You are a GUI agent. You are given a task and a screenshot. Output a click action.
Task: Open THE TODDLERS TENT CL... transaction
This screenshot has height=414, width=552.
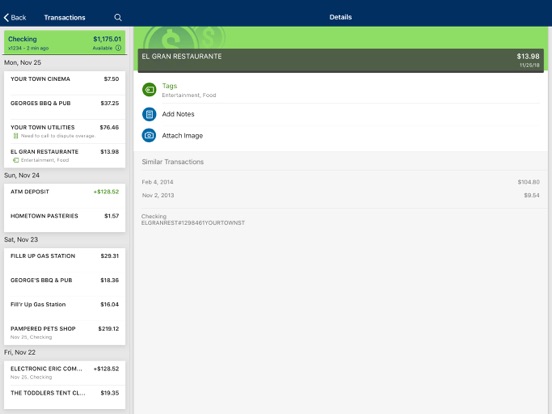[x=65, y=397]
